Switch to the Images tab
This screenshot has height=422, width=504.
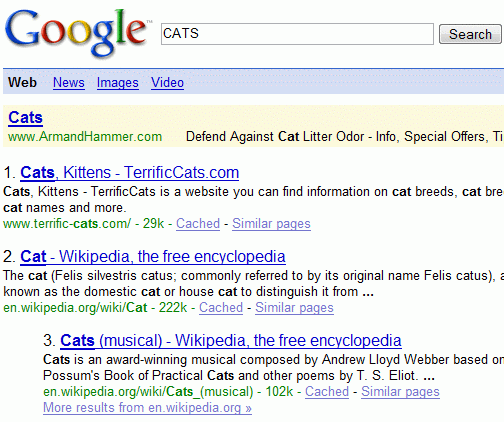[118, 82]
